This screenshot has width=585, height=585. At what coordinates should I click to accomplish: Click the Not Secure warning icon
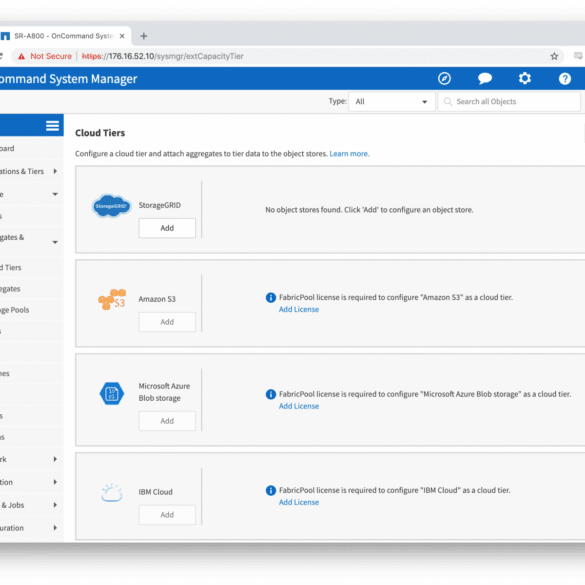tap(22, 56)
